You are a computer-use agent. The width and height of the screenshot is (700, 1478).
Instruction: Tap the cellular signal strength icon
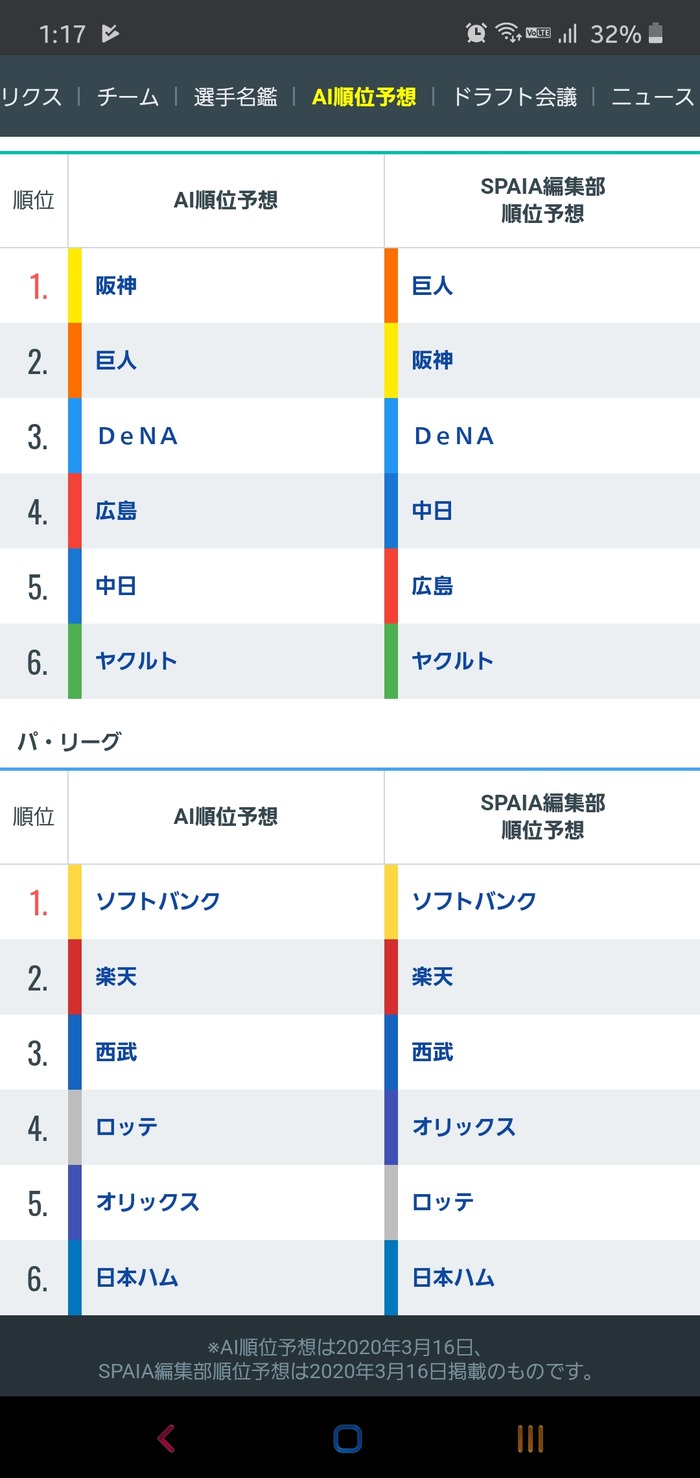click(x=567, y=33)
